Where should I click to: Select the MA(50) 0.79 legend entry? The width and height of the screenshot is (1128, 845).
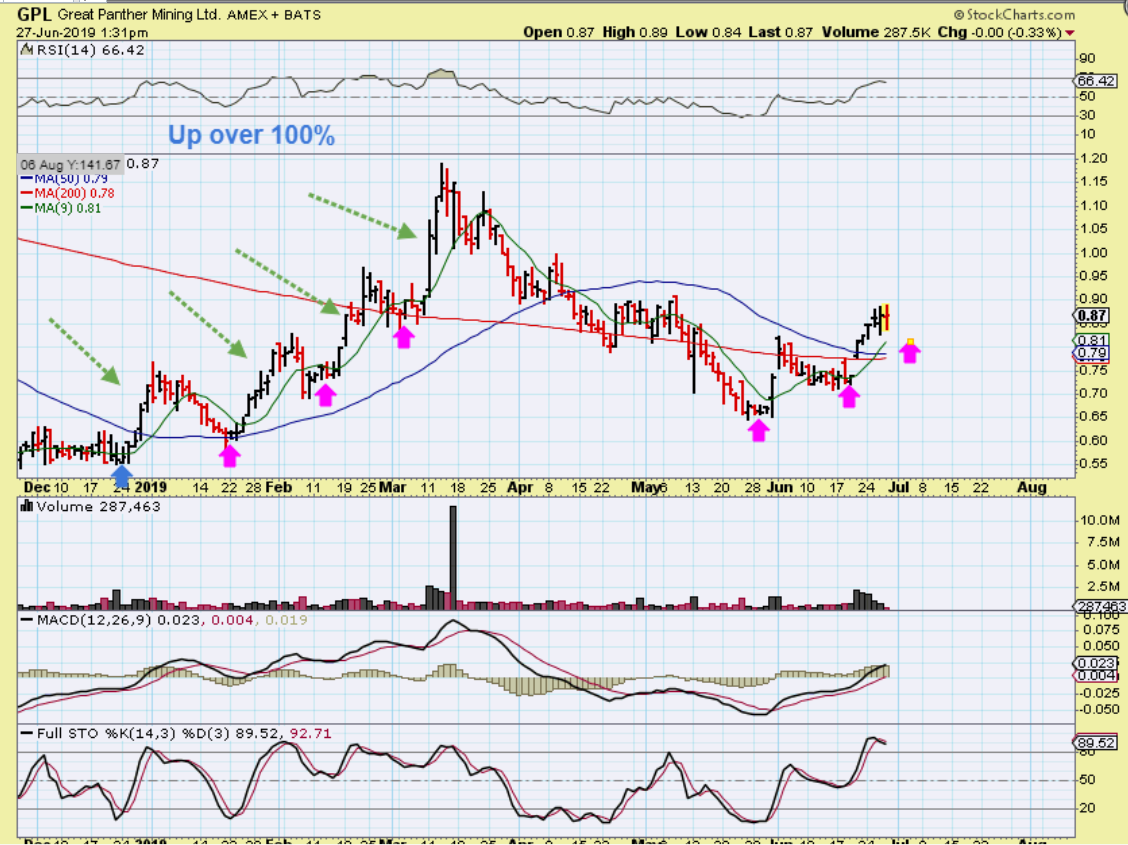[x=65, y=178]
